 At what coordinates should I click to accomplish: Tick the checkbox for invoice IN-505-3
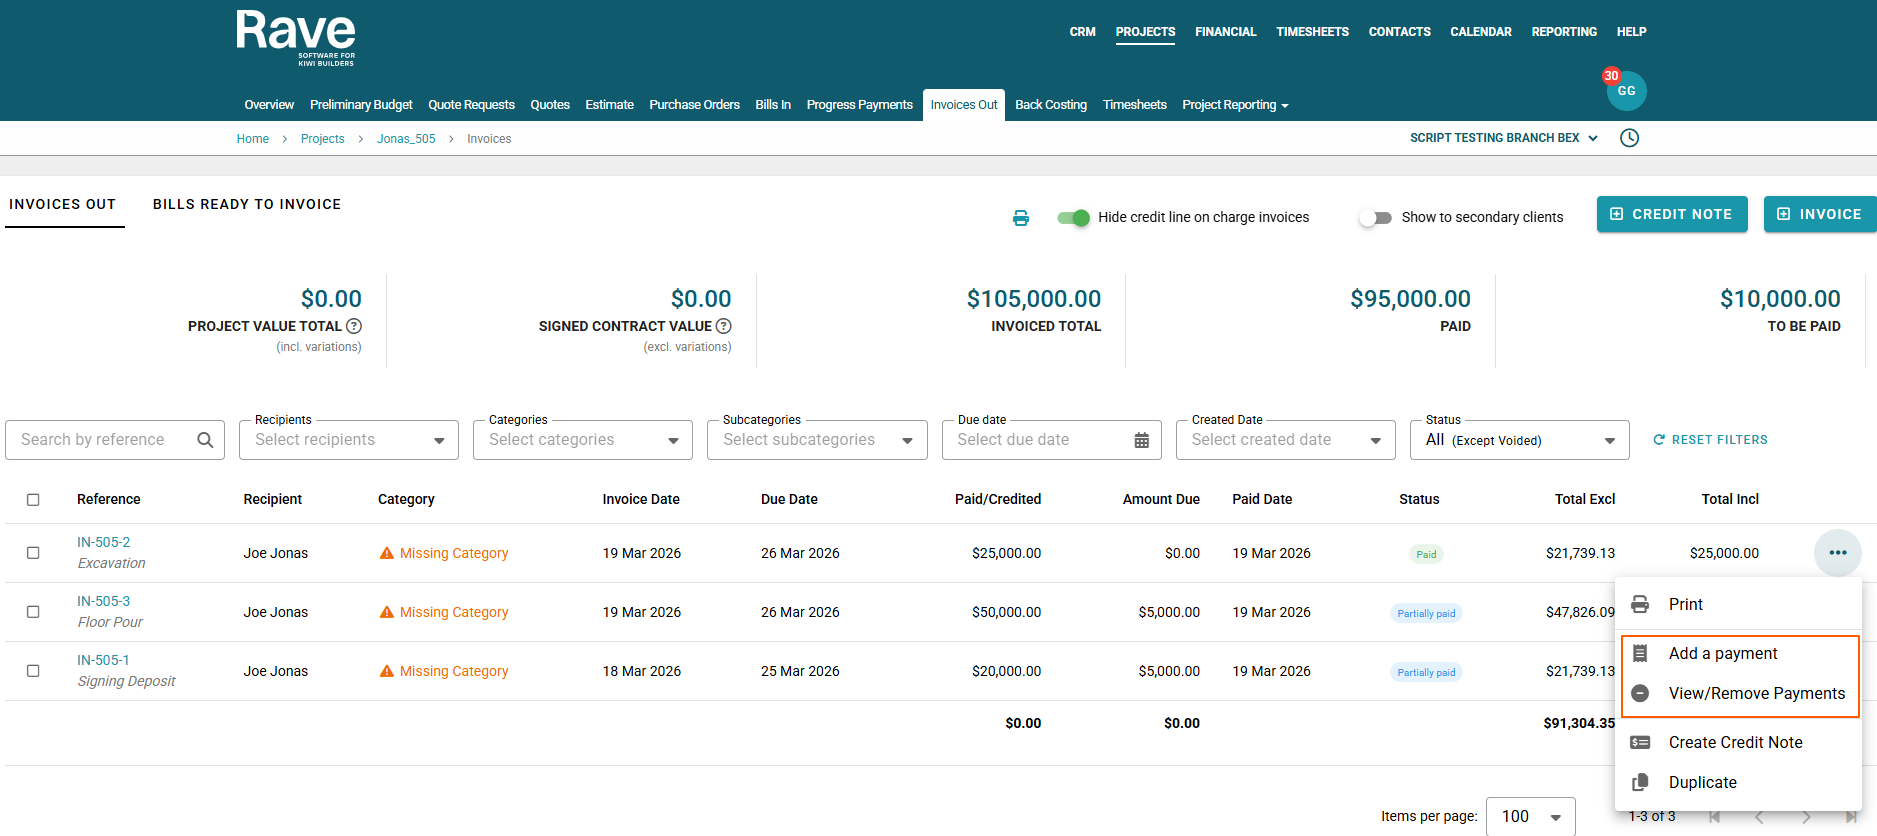point(33,612)
